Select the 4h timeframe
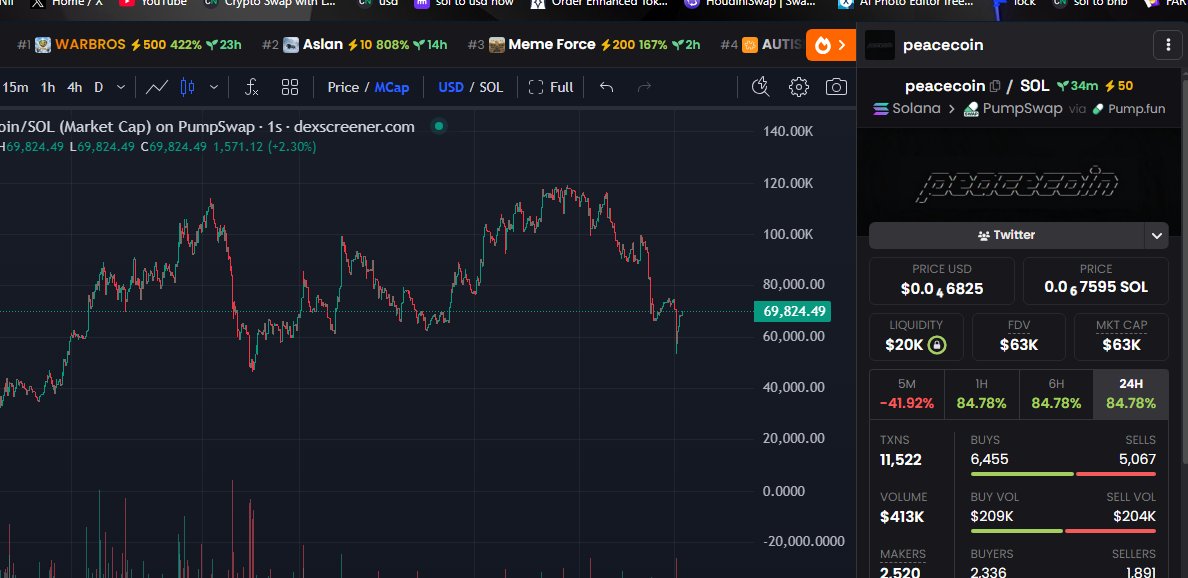1188x578 pixels. (x=74, y=87)
